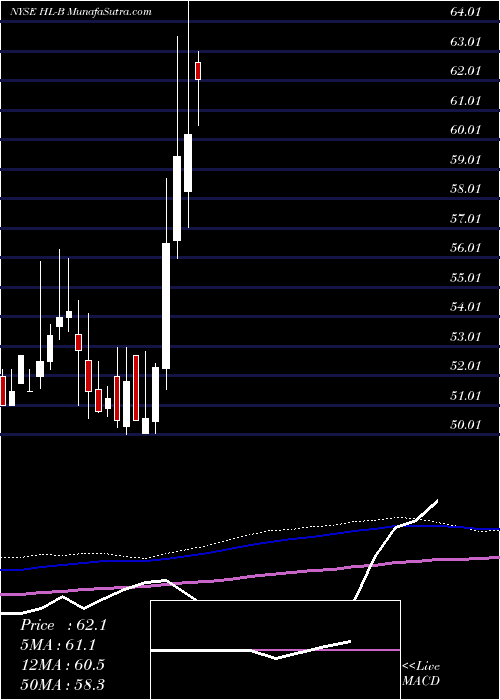Screen dimensions: 500x700
Task: Click the Price : 62.1 readout
Action: pyautogui.click(x=63, y=625)
